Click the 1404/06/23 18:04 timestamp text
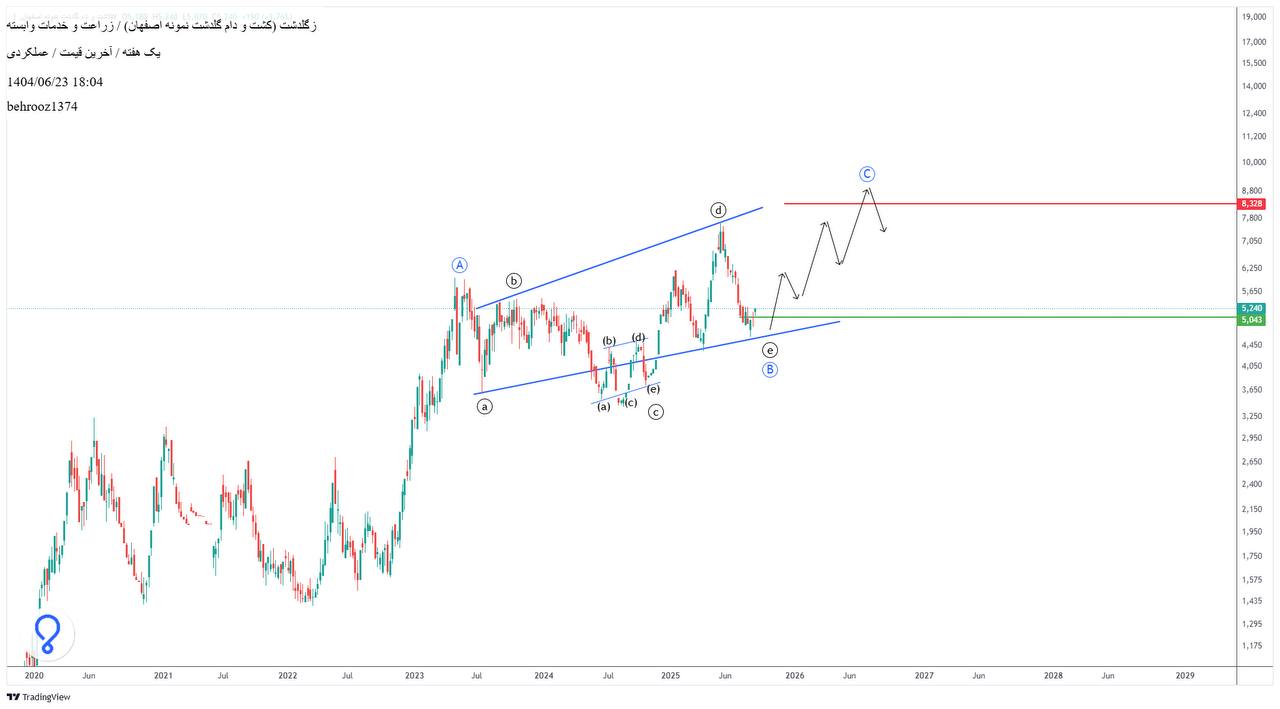The height and width of the screenshot is (709, 1280). coord(55,82)
